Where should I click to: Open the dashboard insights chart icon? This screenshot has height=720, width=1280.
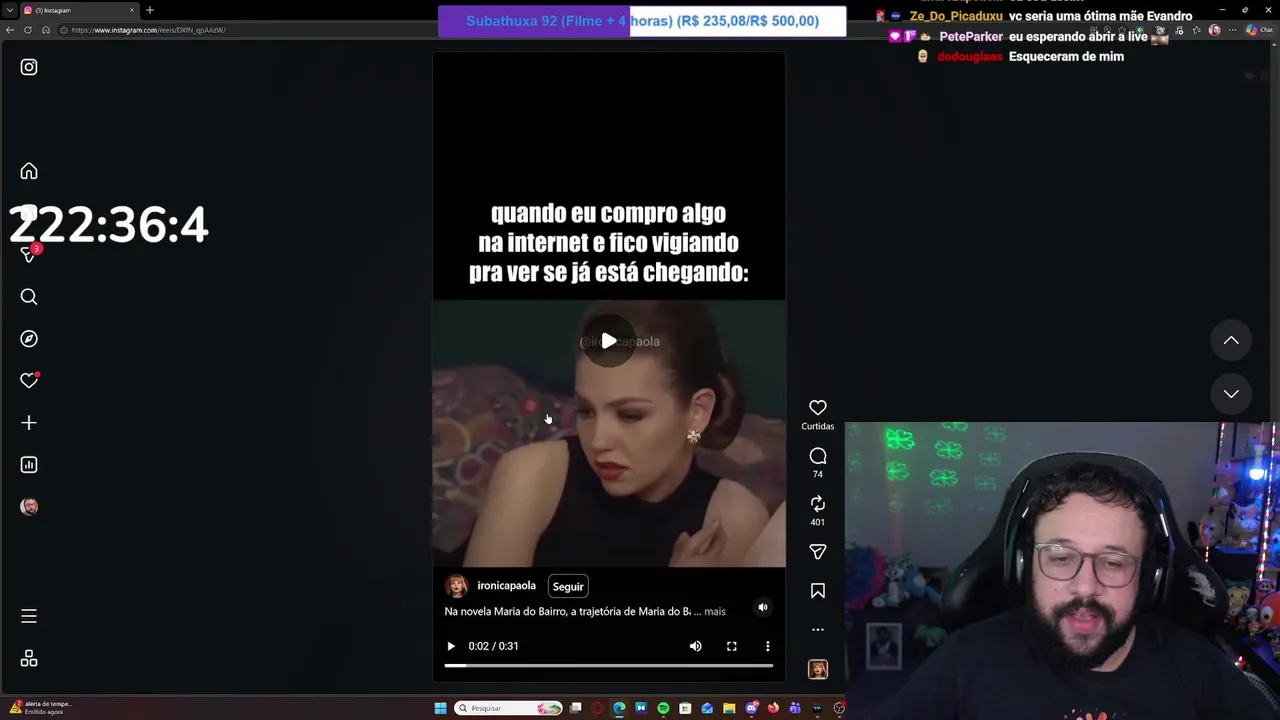click(29, 465)
